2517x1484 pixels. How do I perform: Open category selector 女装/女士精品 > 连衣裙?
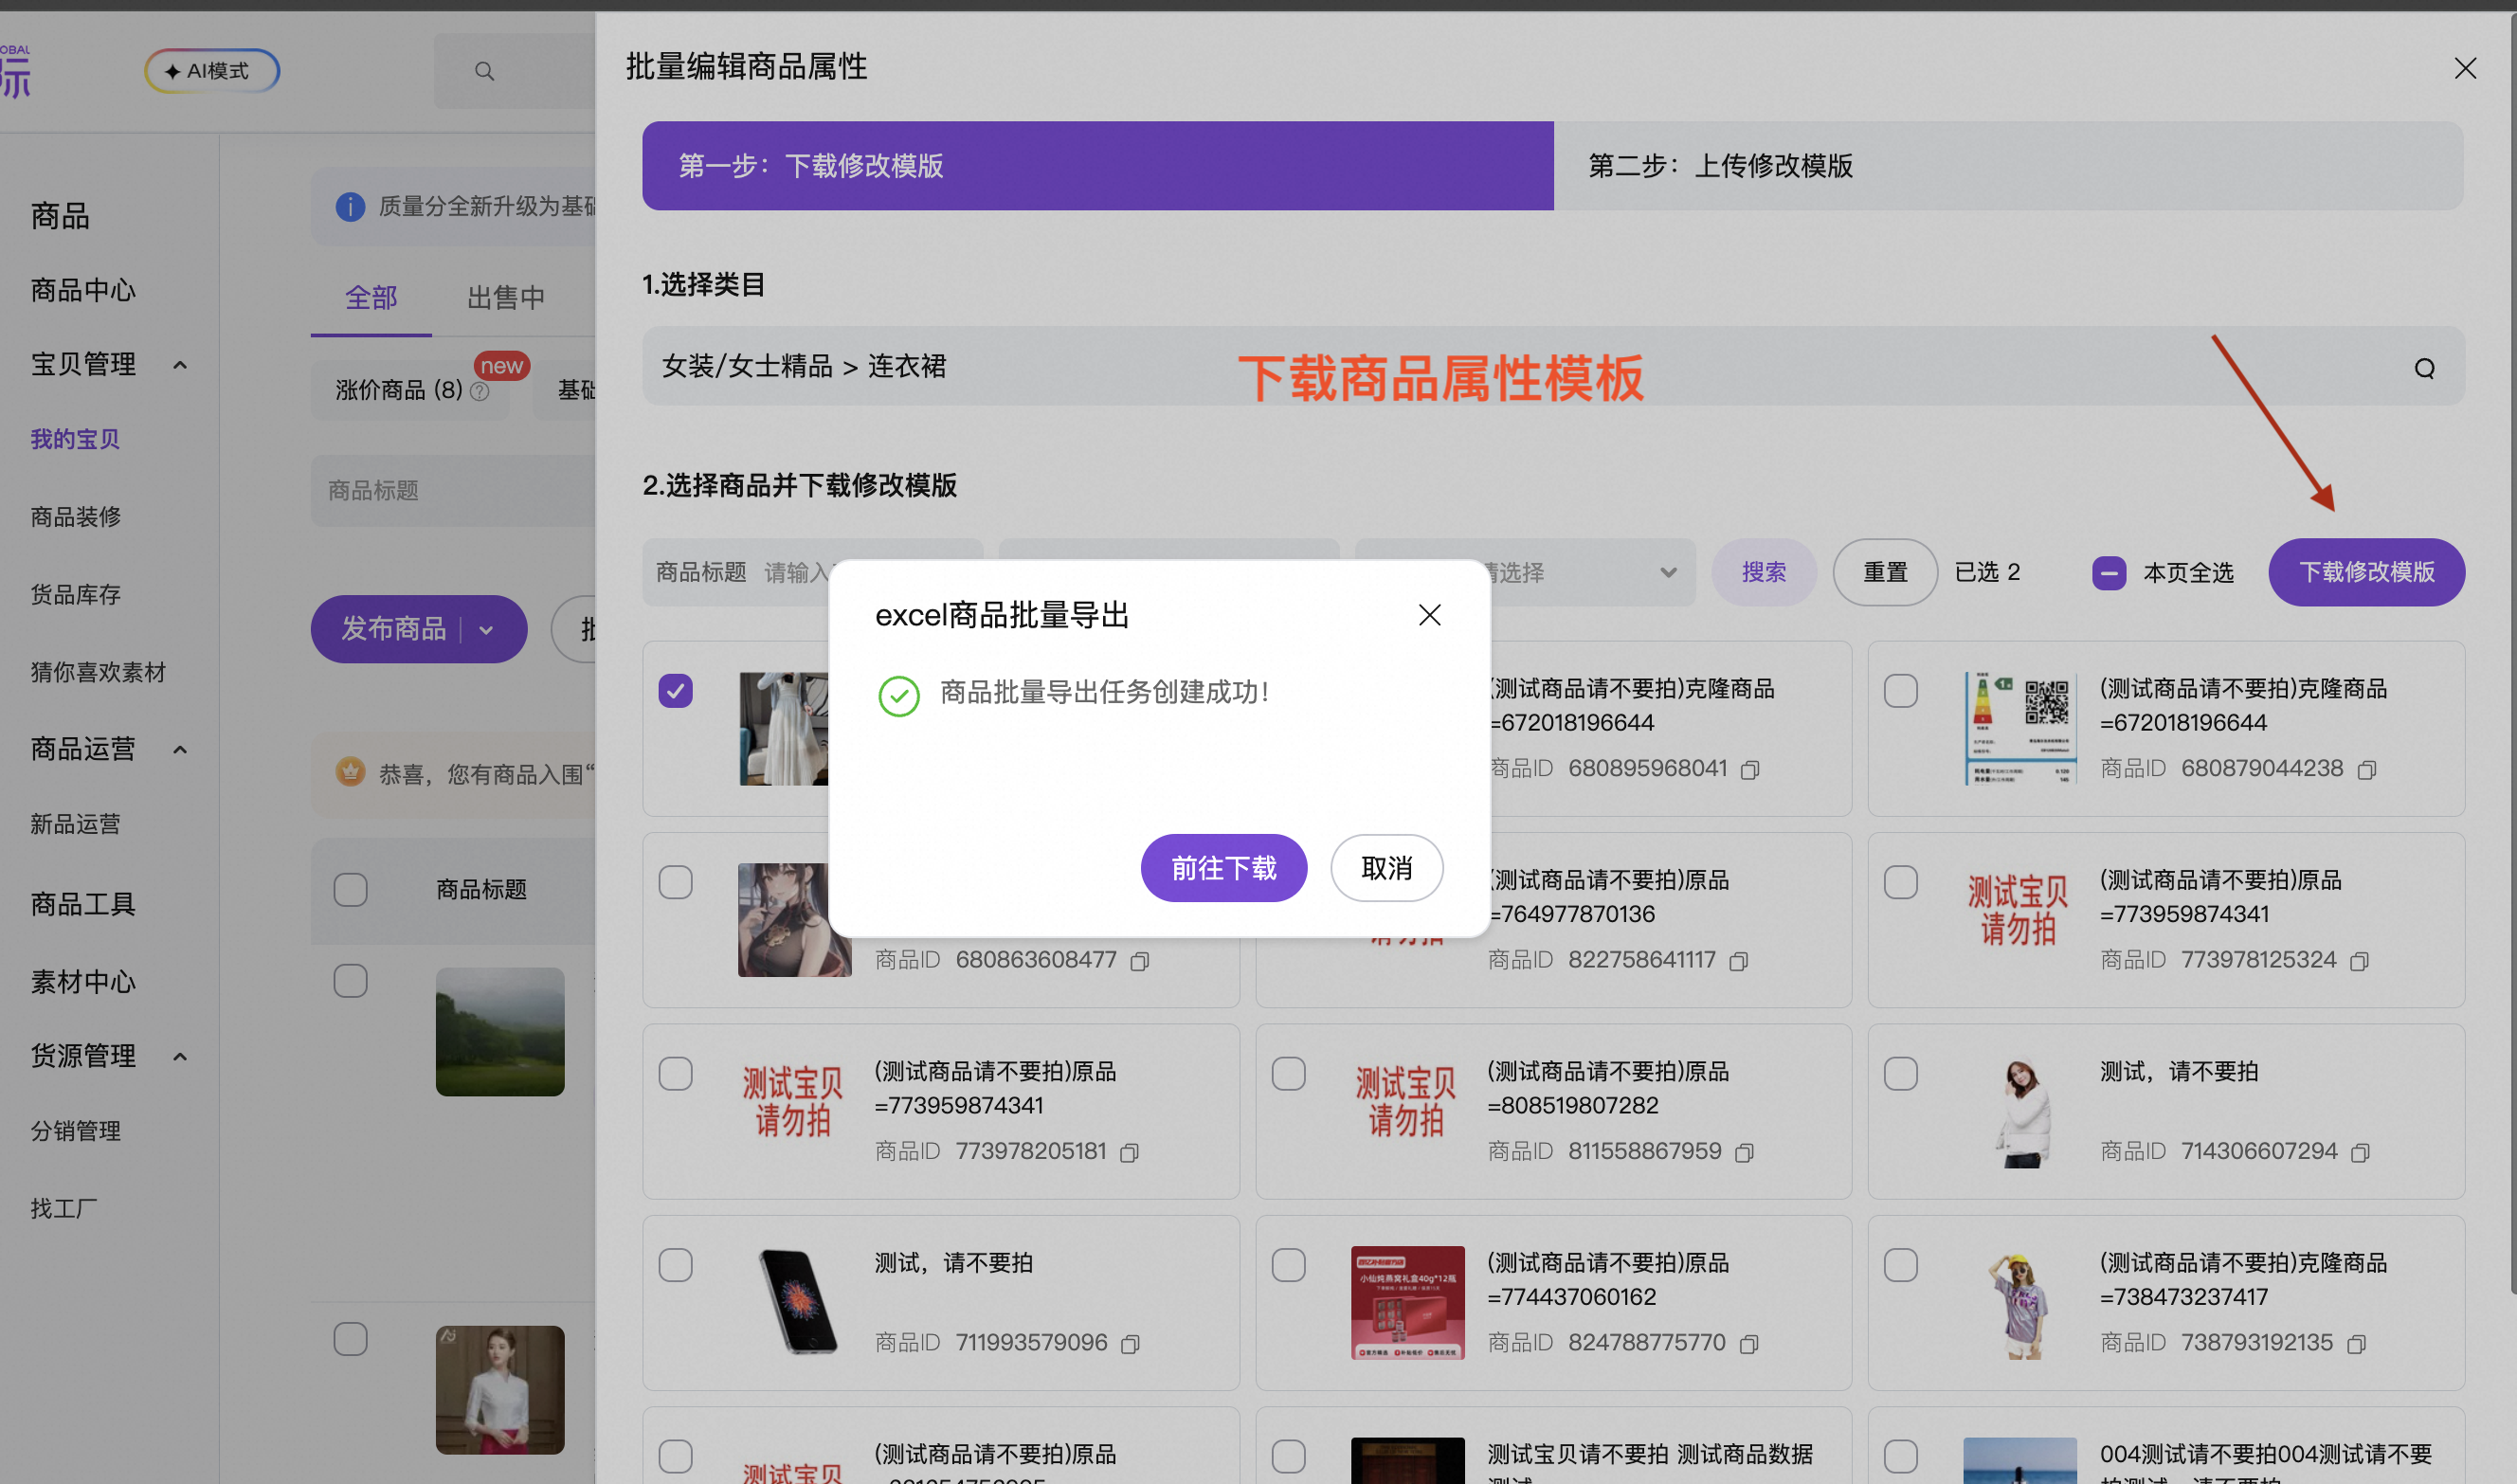point(1553,366)
